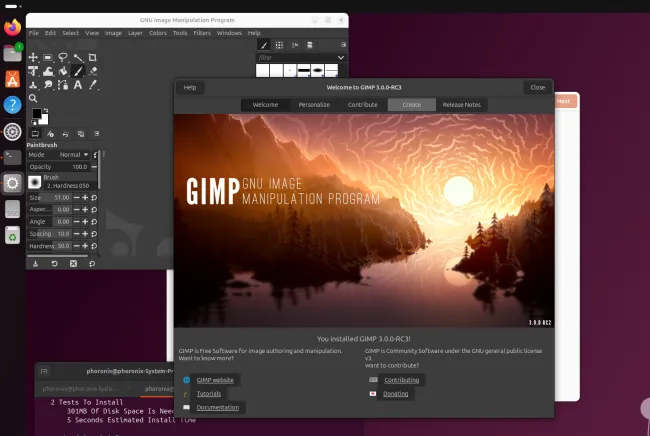This screenshot has height=436, width=650.
Task: Click the GIMP website link
Action: pyautogui.click(x=215, y=380)
